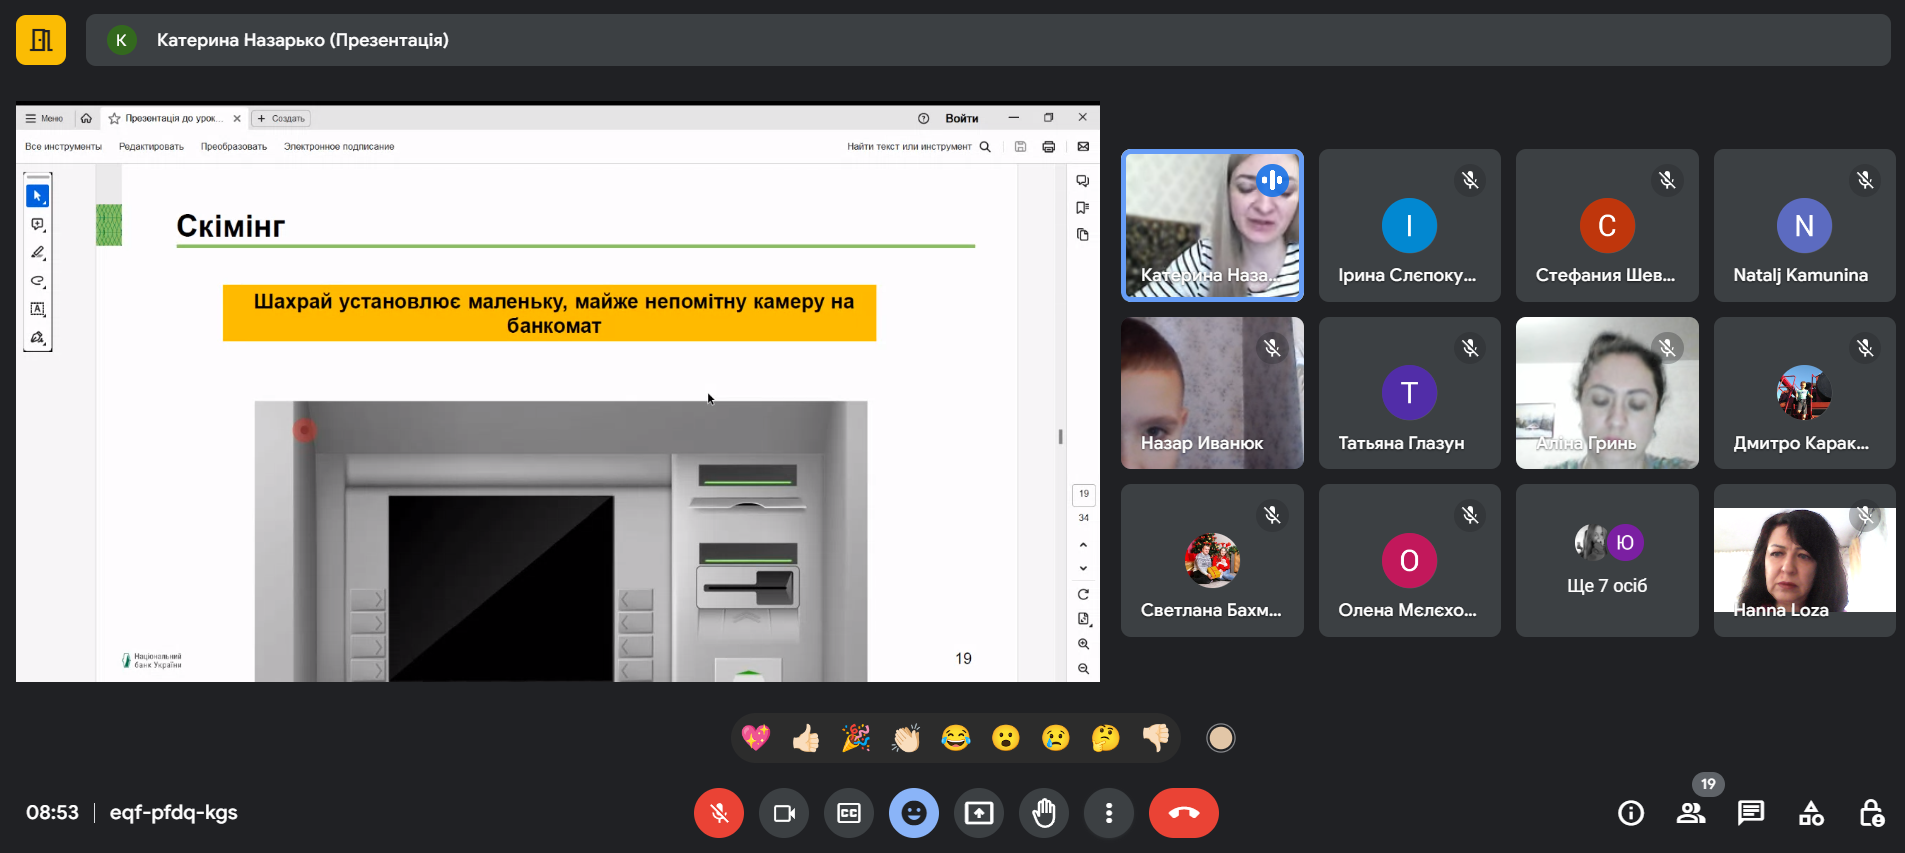Expand the 'Ще 7 осіб' tile
This screenshot has width=1905, height=853.
pos(1607,561)
